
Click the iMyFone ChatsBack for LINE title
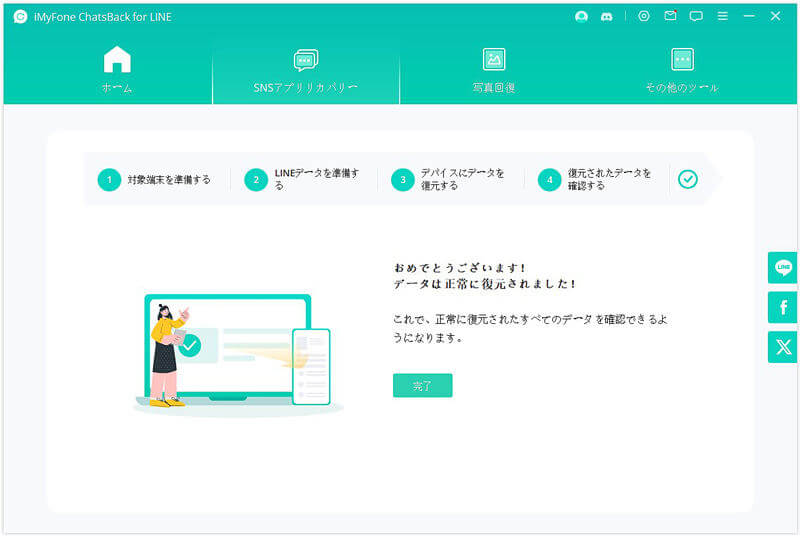(103, 17)
